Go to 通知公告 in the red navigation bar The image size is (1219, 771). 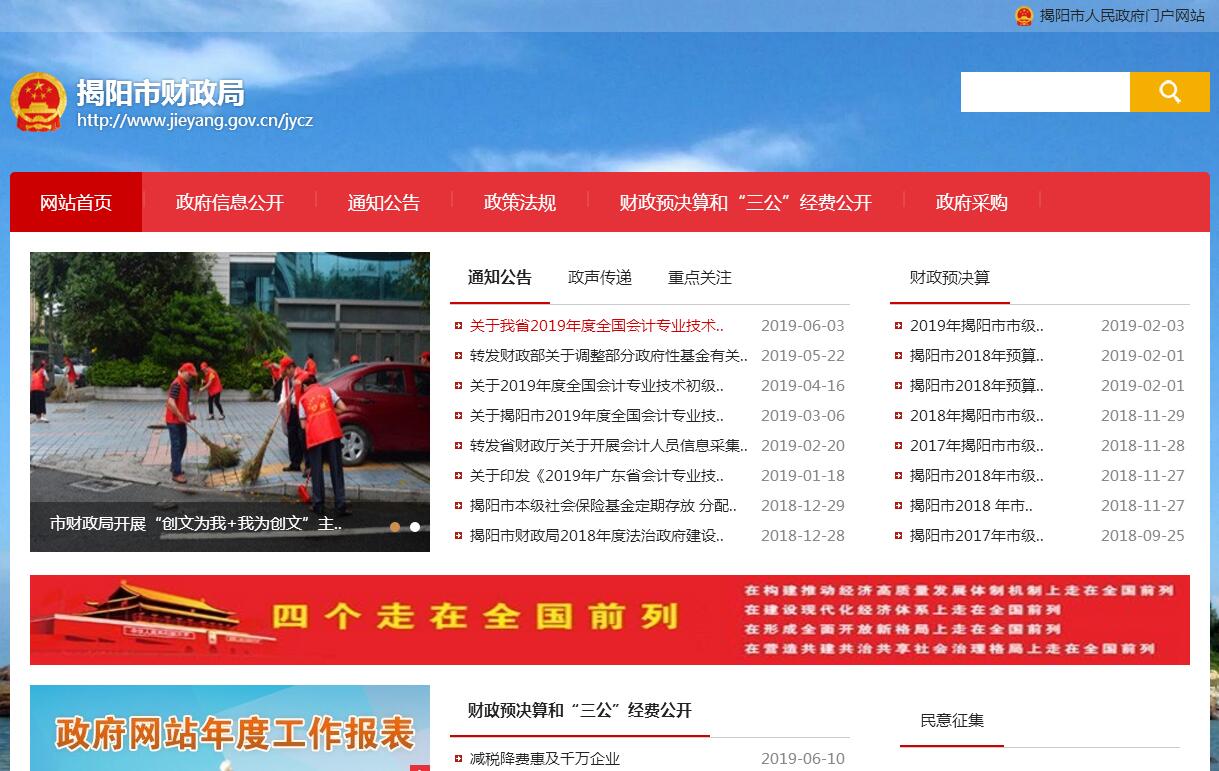[383, 203]
